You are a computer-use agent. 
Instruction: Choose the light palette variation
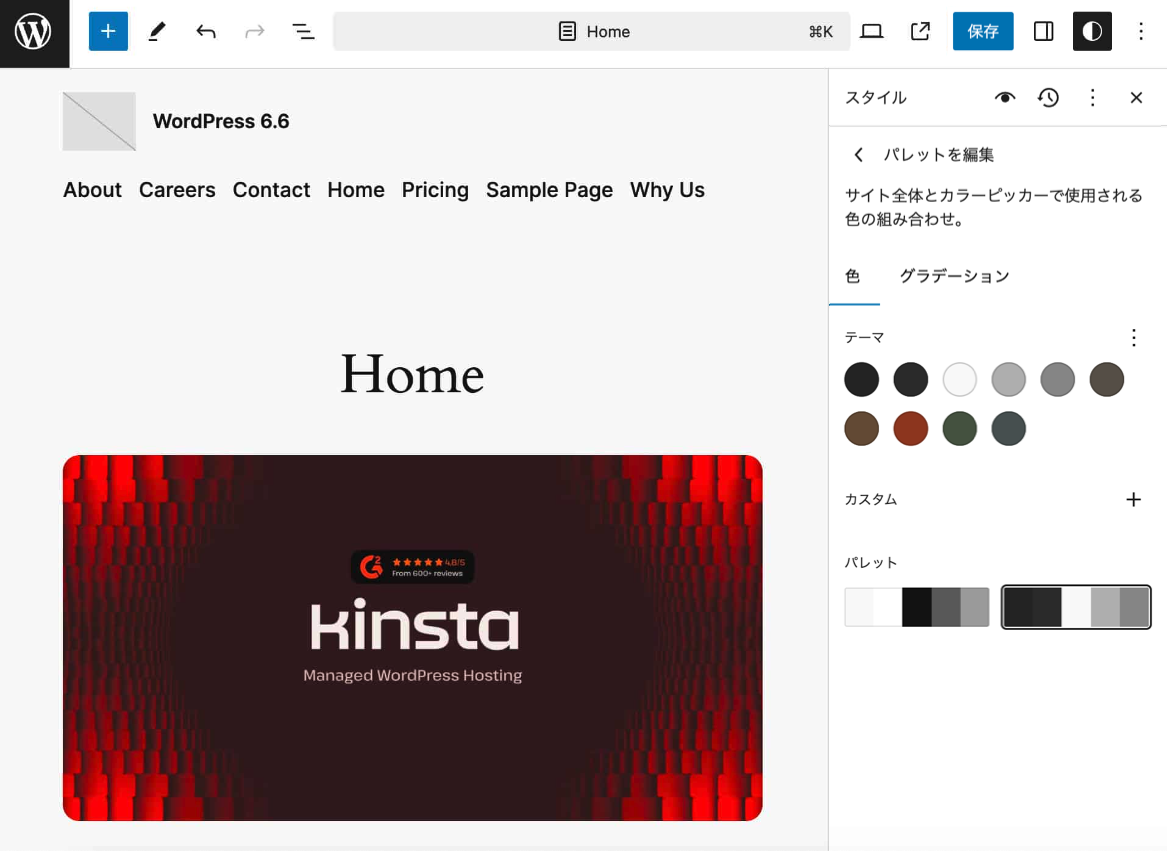point(917,607)
